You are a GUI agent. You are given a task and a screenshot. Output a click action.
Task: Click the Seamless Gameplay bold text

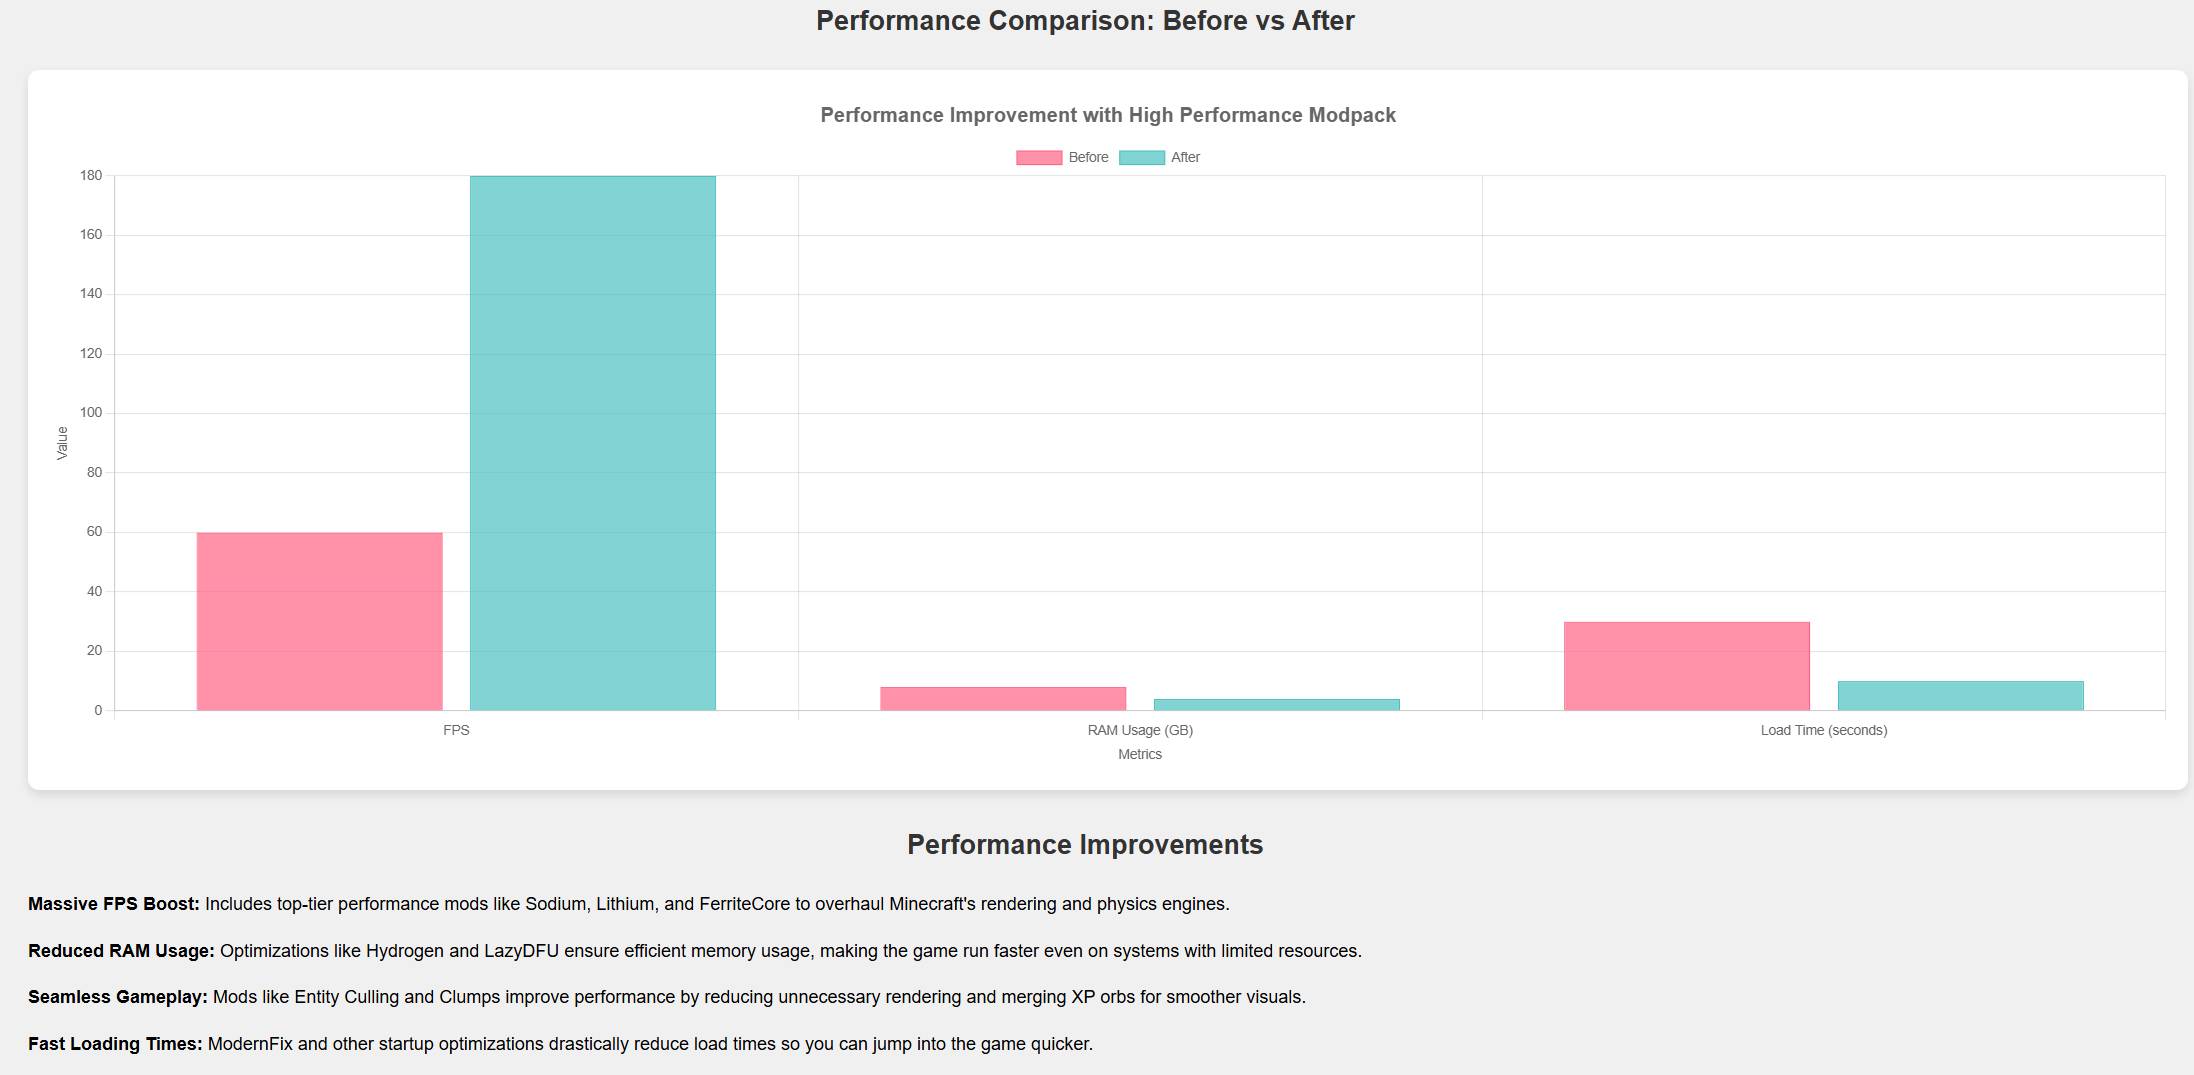click(x=118, y=997)
